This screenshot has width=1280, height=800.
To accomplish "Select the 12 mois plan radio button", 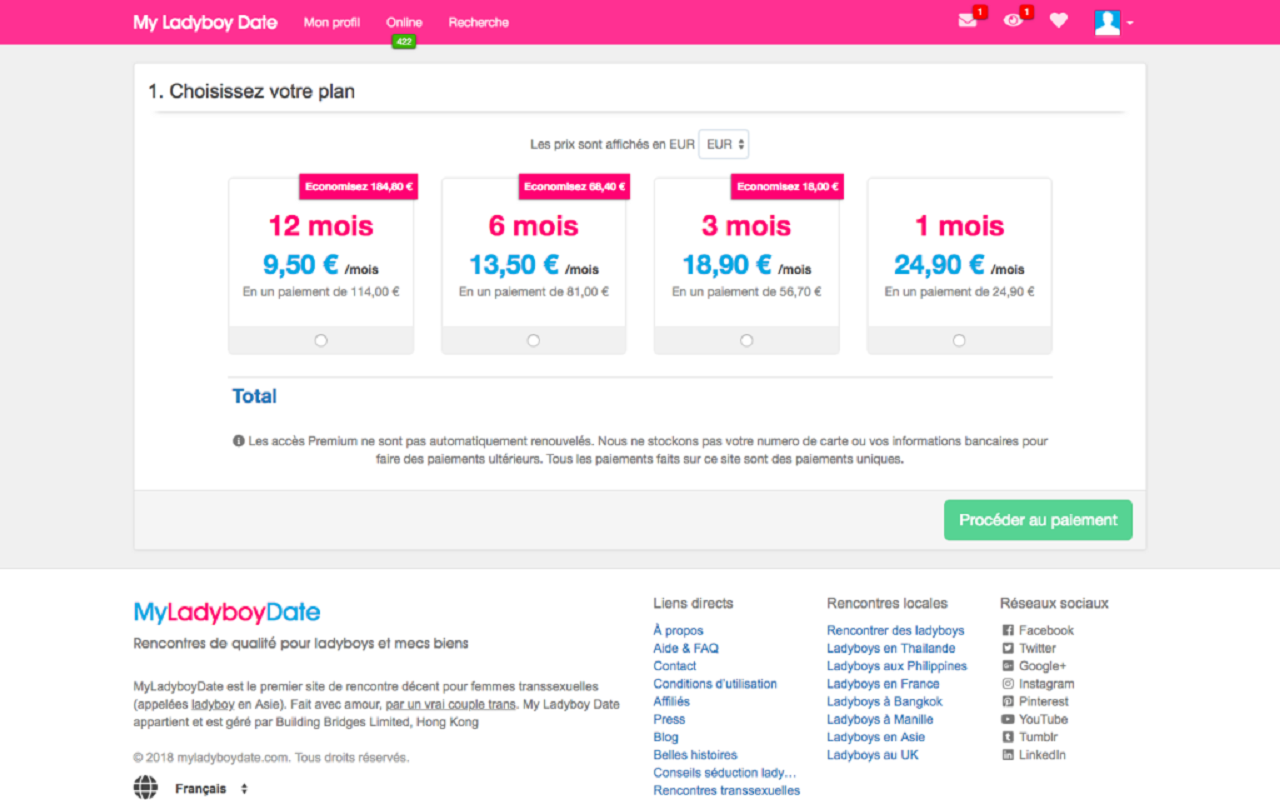I will pyautogui.click(x=321, y=341).
